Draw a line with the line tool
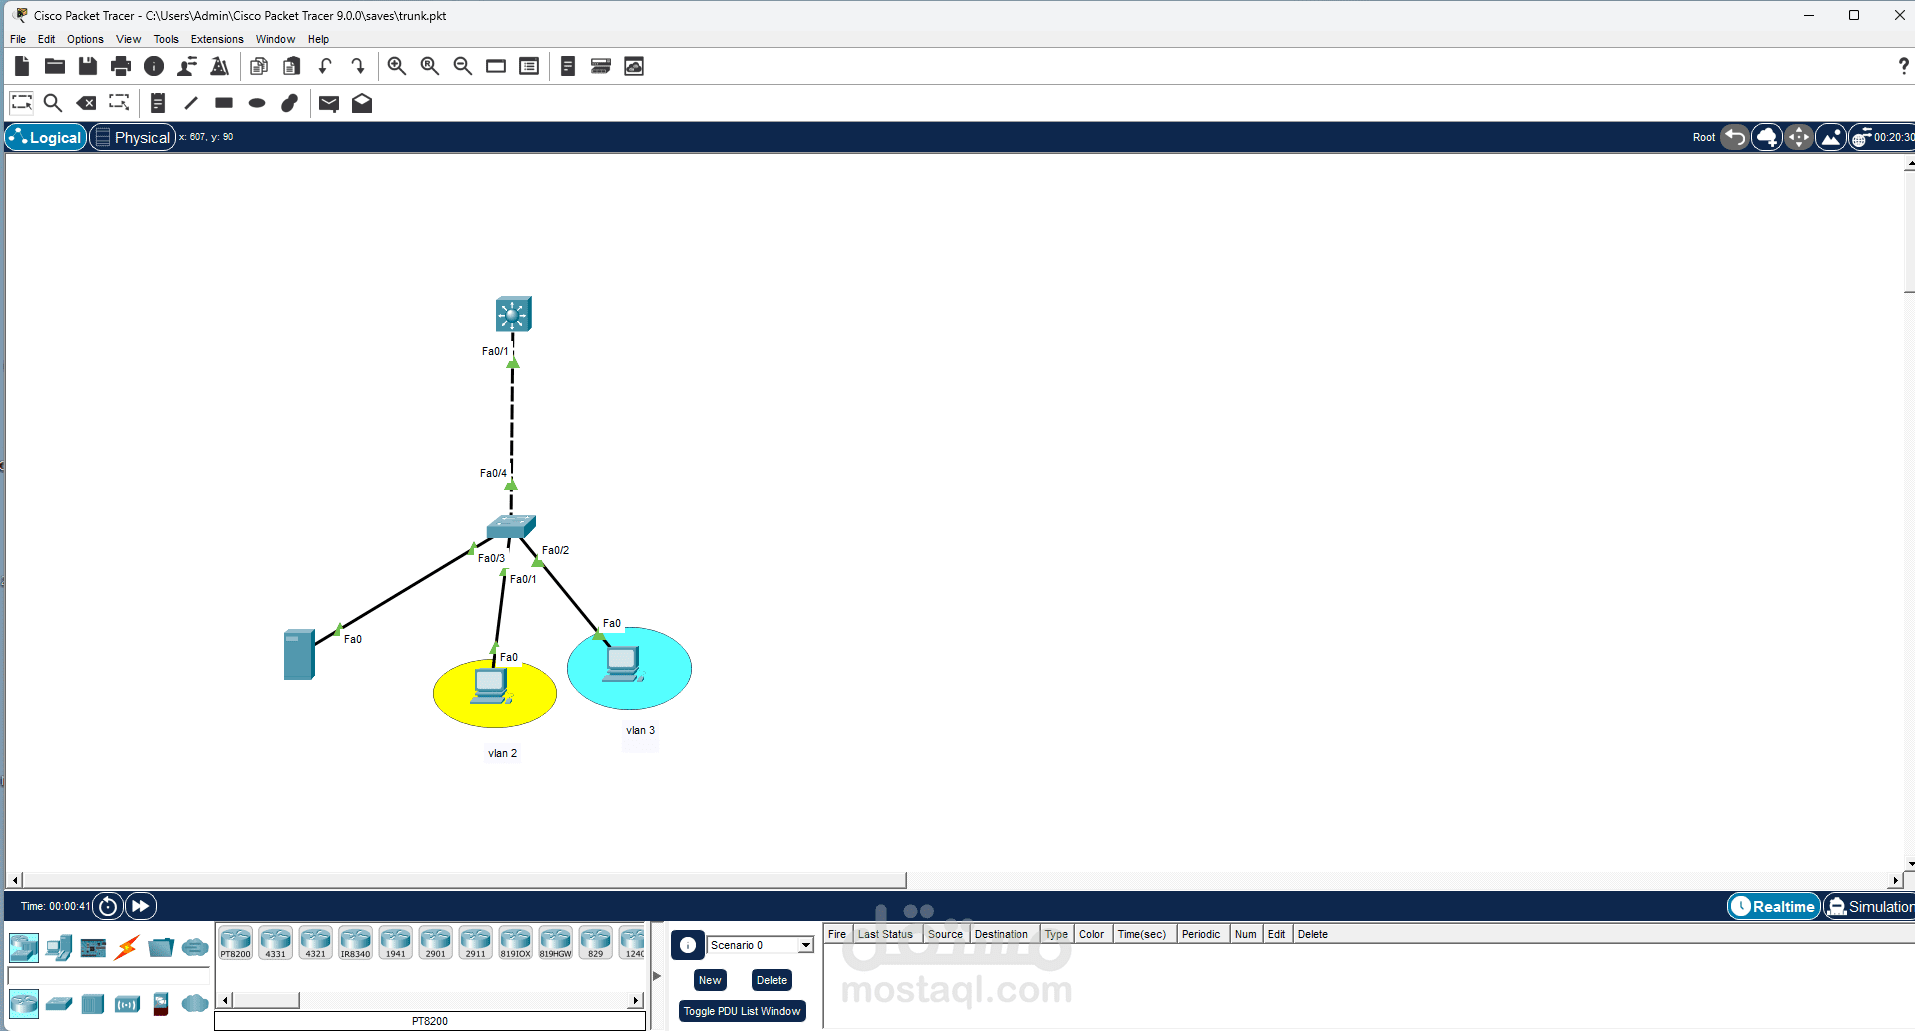 point(191,102)
